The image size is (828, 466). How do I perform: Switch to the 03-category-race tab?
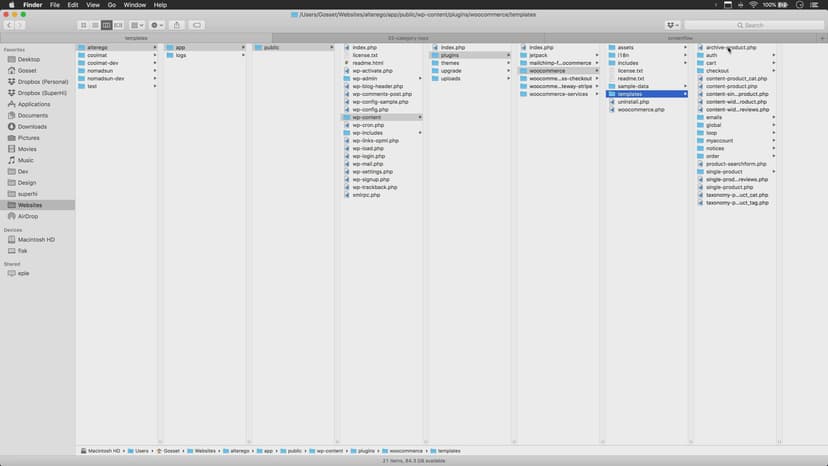point(408,38)
